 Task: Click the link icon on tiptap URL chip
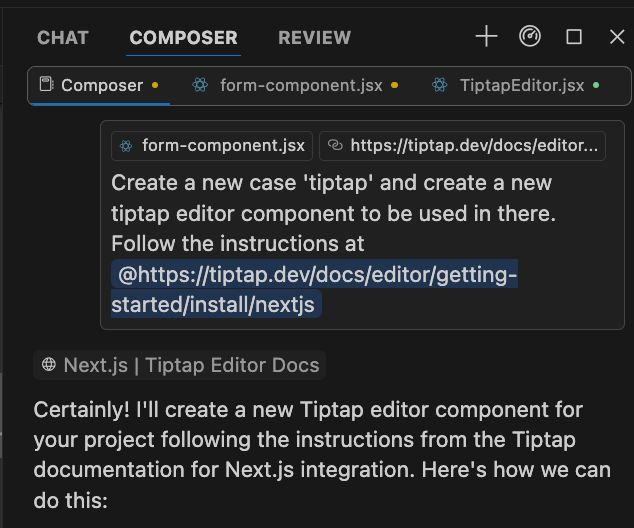[x=335, y=146]
